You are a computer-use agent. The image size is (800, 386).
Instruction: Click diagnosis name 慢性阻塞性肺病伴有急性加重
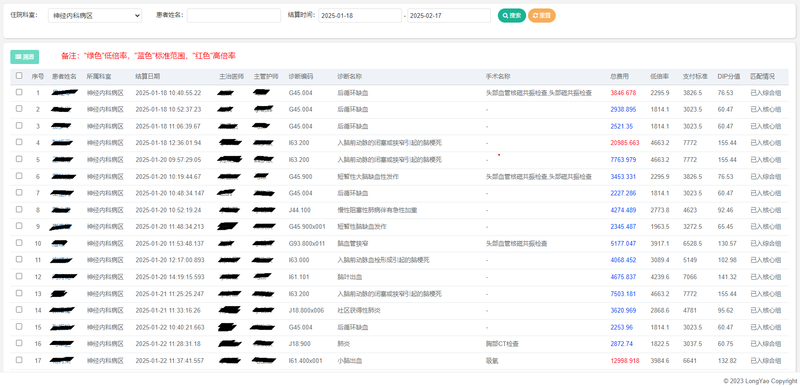[377, 210]
